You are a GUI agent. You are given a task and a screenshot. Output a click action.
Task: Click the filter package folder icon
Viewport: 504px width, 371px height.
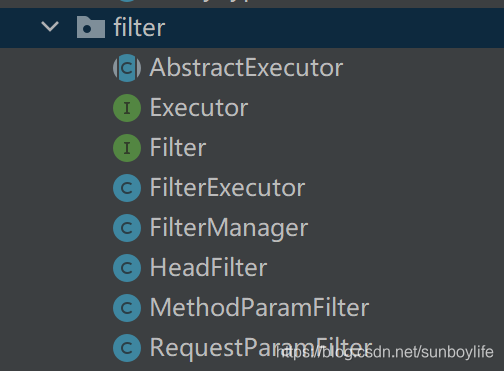[91, 27]
